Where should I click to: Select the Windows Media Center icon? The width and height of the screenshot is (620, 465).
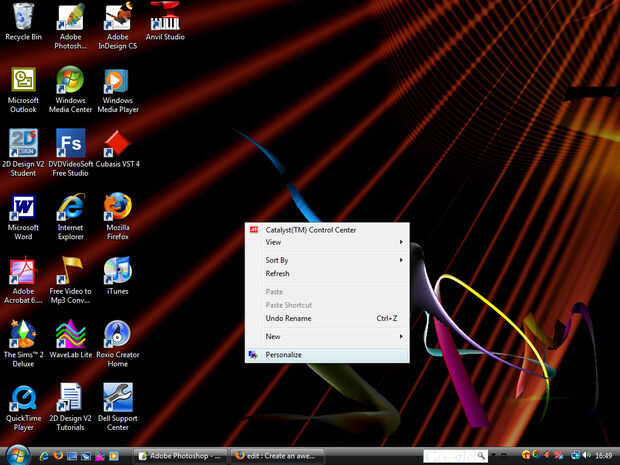[x=70, y=90]
